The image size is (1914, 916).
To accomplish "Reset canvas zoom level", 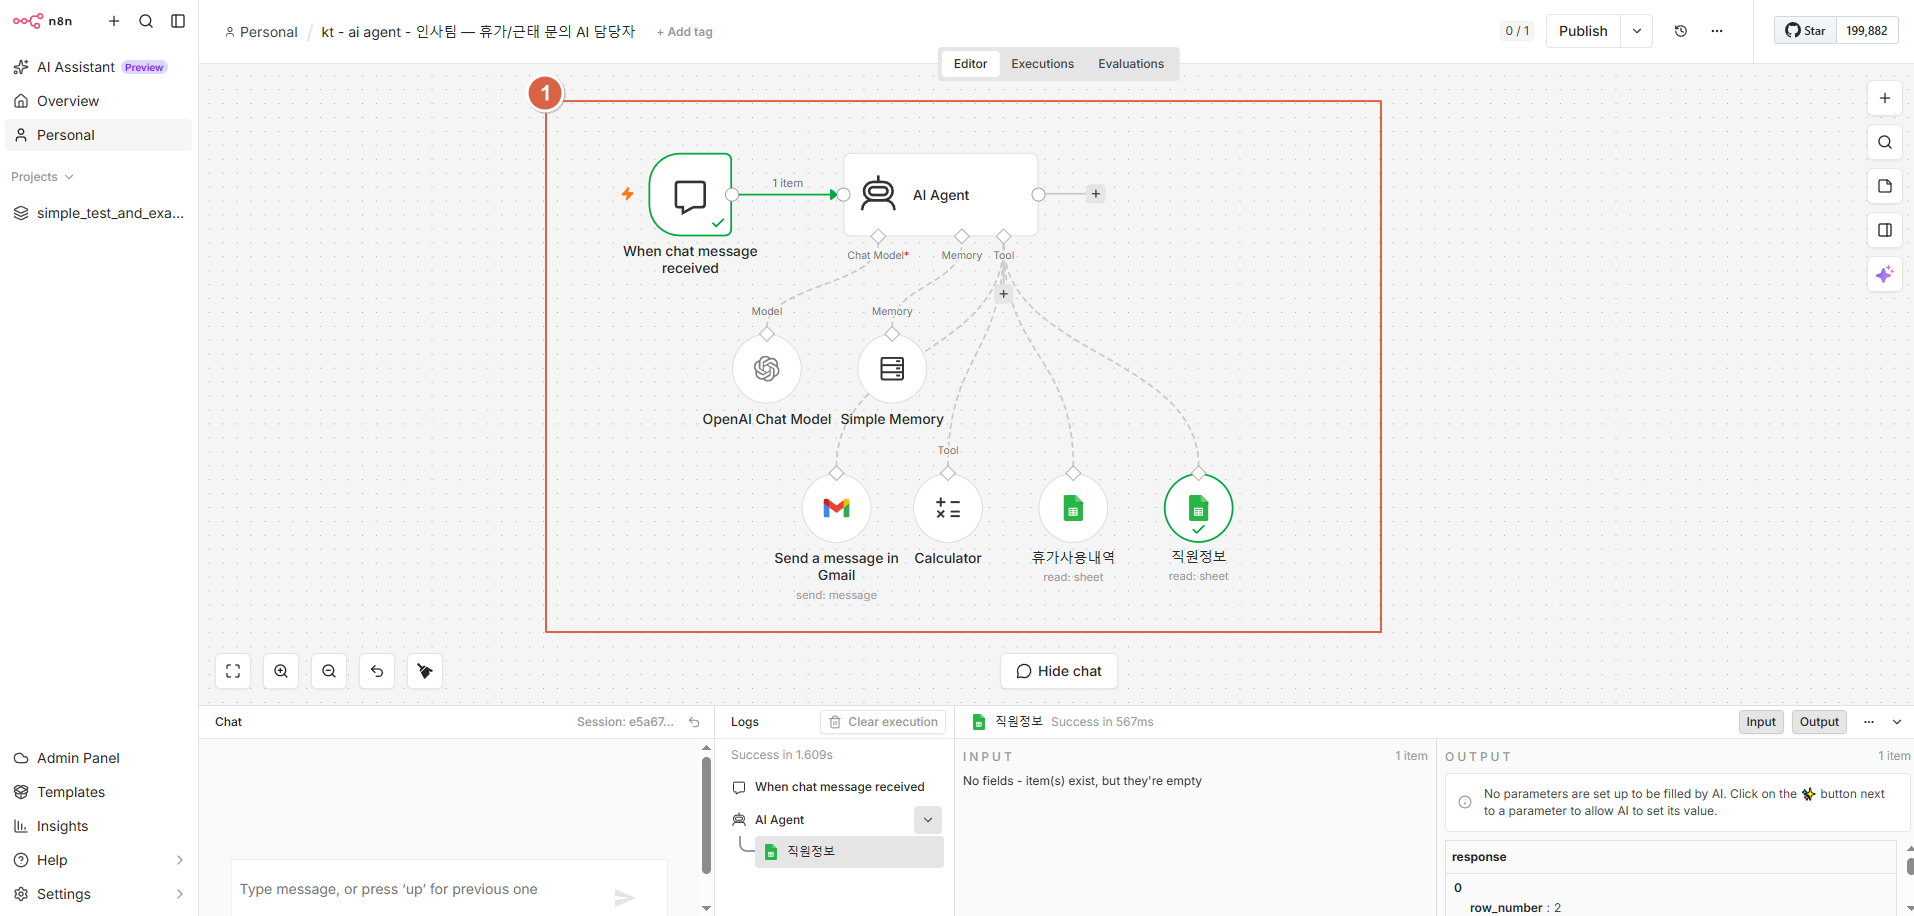I will point(377,671).
